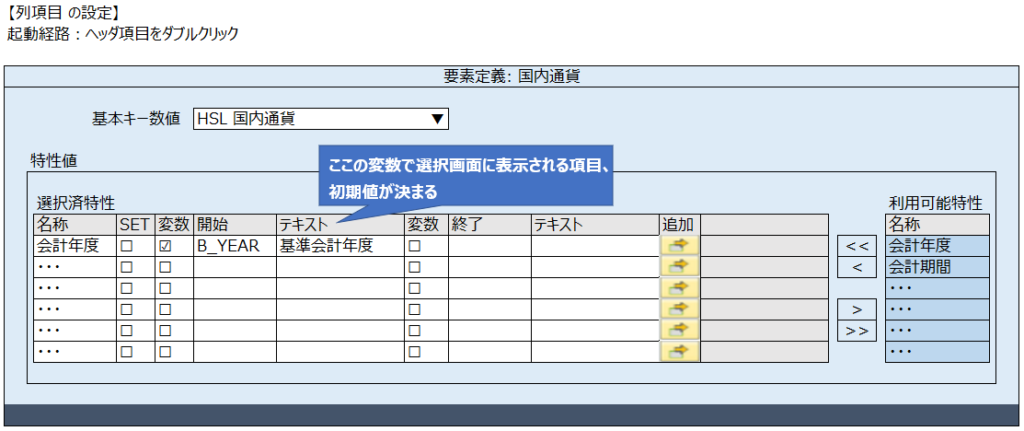Screen dimensions: 1024x431
Task: Click the add icon in the fifth row
Action: [x=681, y=329]
